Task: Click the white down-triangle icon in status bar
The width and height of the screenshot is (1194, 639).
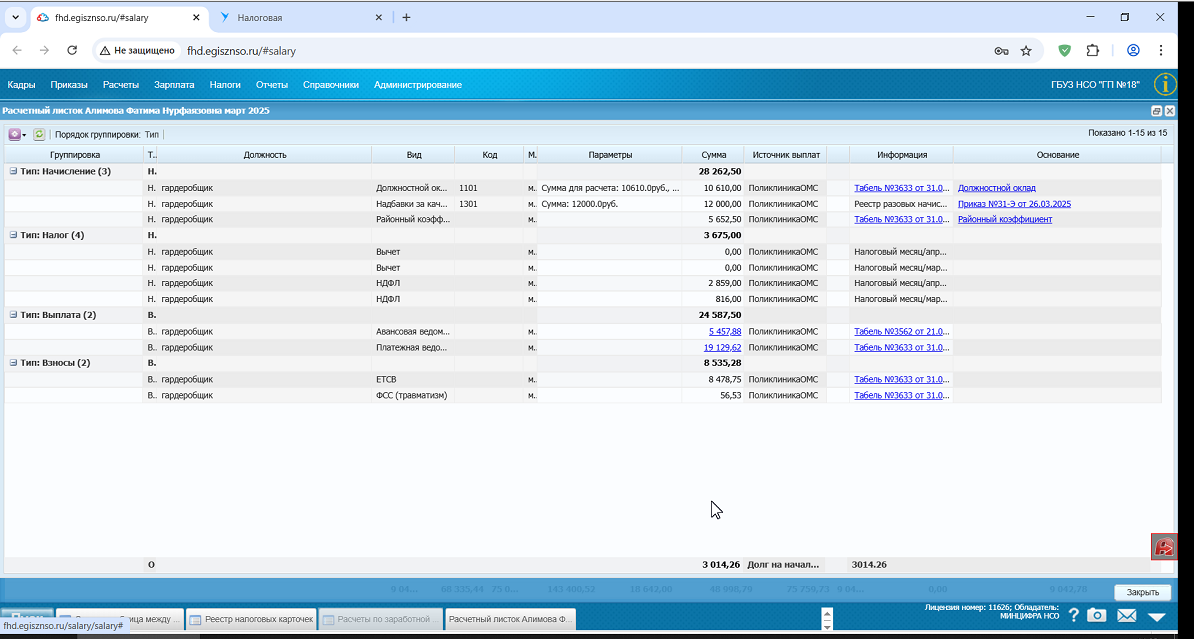Action: click(x=1157, y=616)
